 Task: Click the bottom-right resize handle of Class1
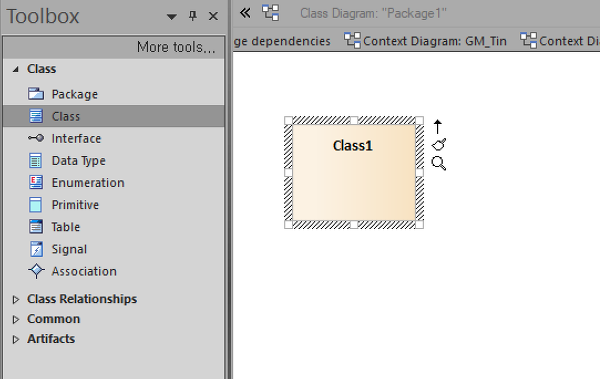pos(419,225)
